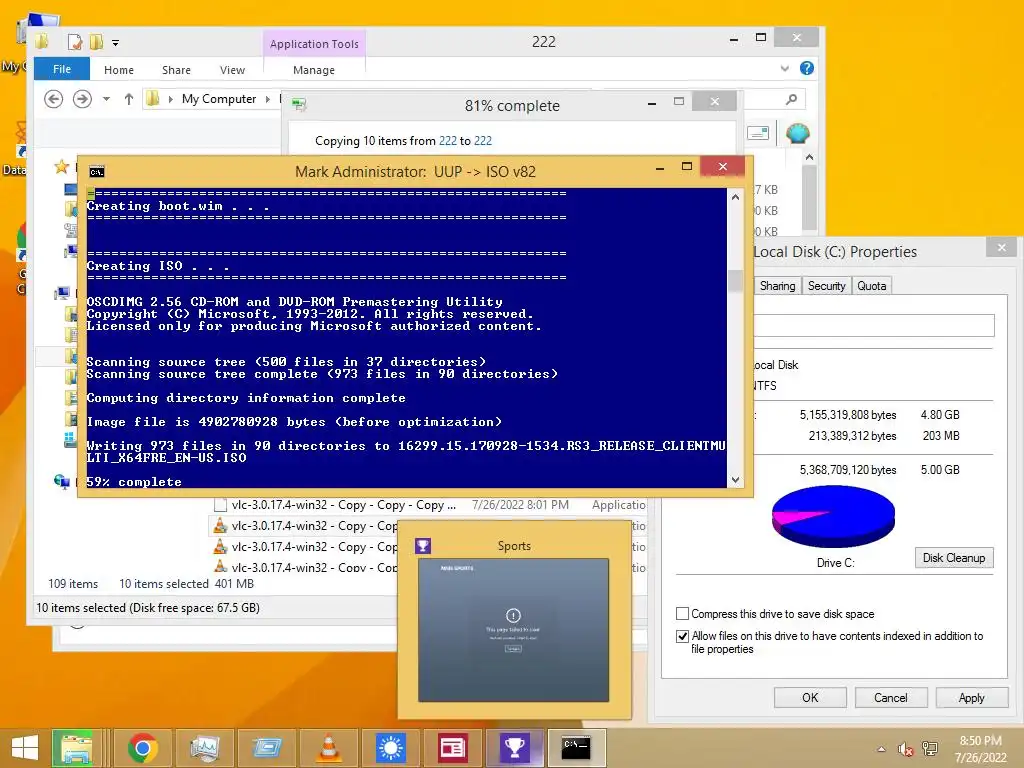Screen dimensions: 1024x768
Task: Click the preview pane icon beside the shell icon
Action: click(758, 133)
